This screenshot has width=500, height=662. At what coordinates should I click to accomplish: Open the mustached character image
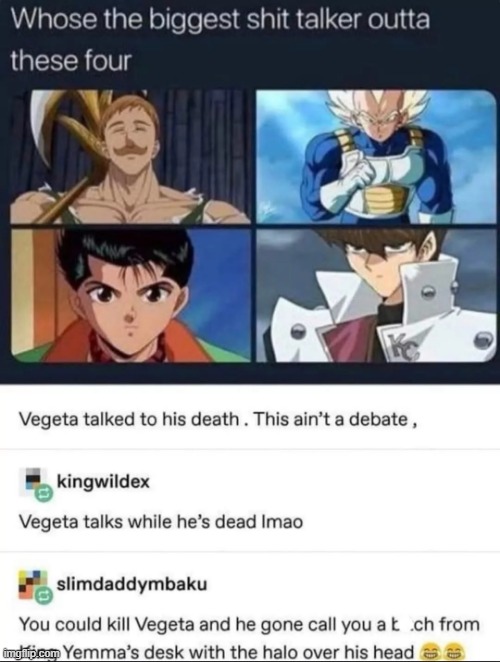pyautogui.click(x=130, y=156)
